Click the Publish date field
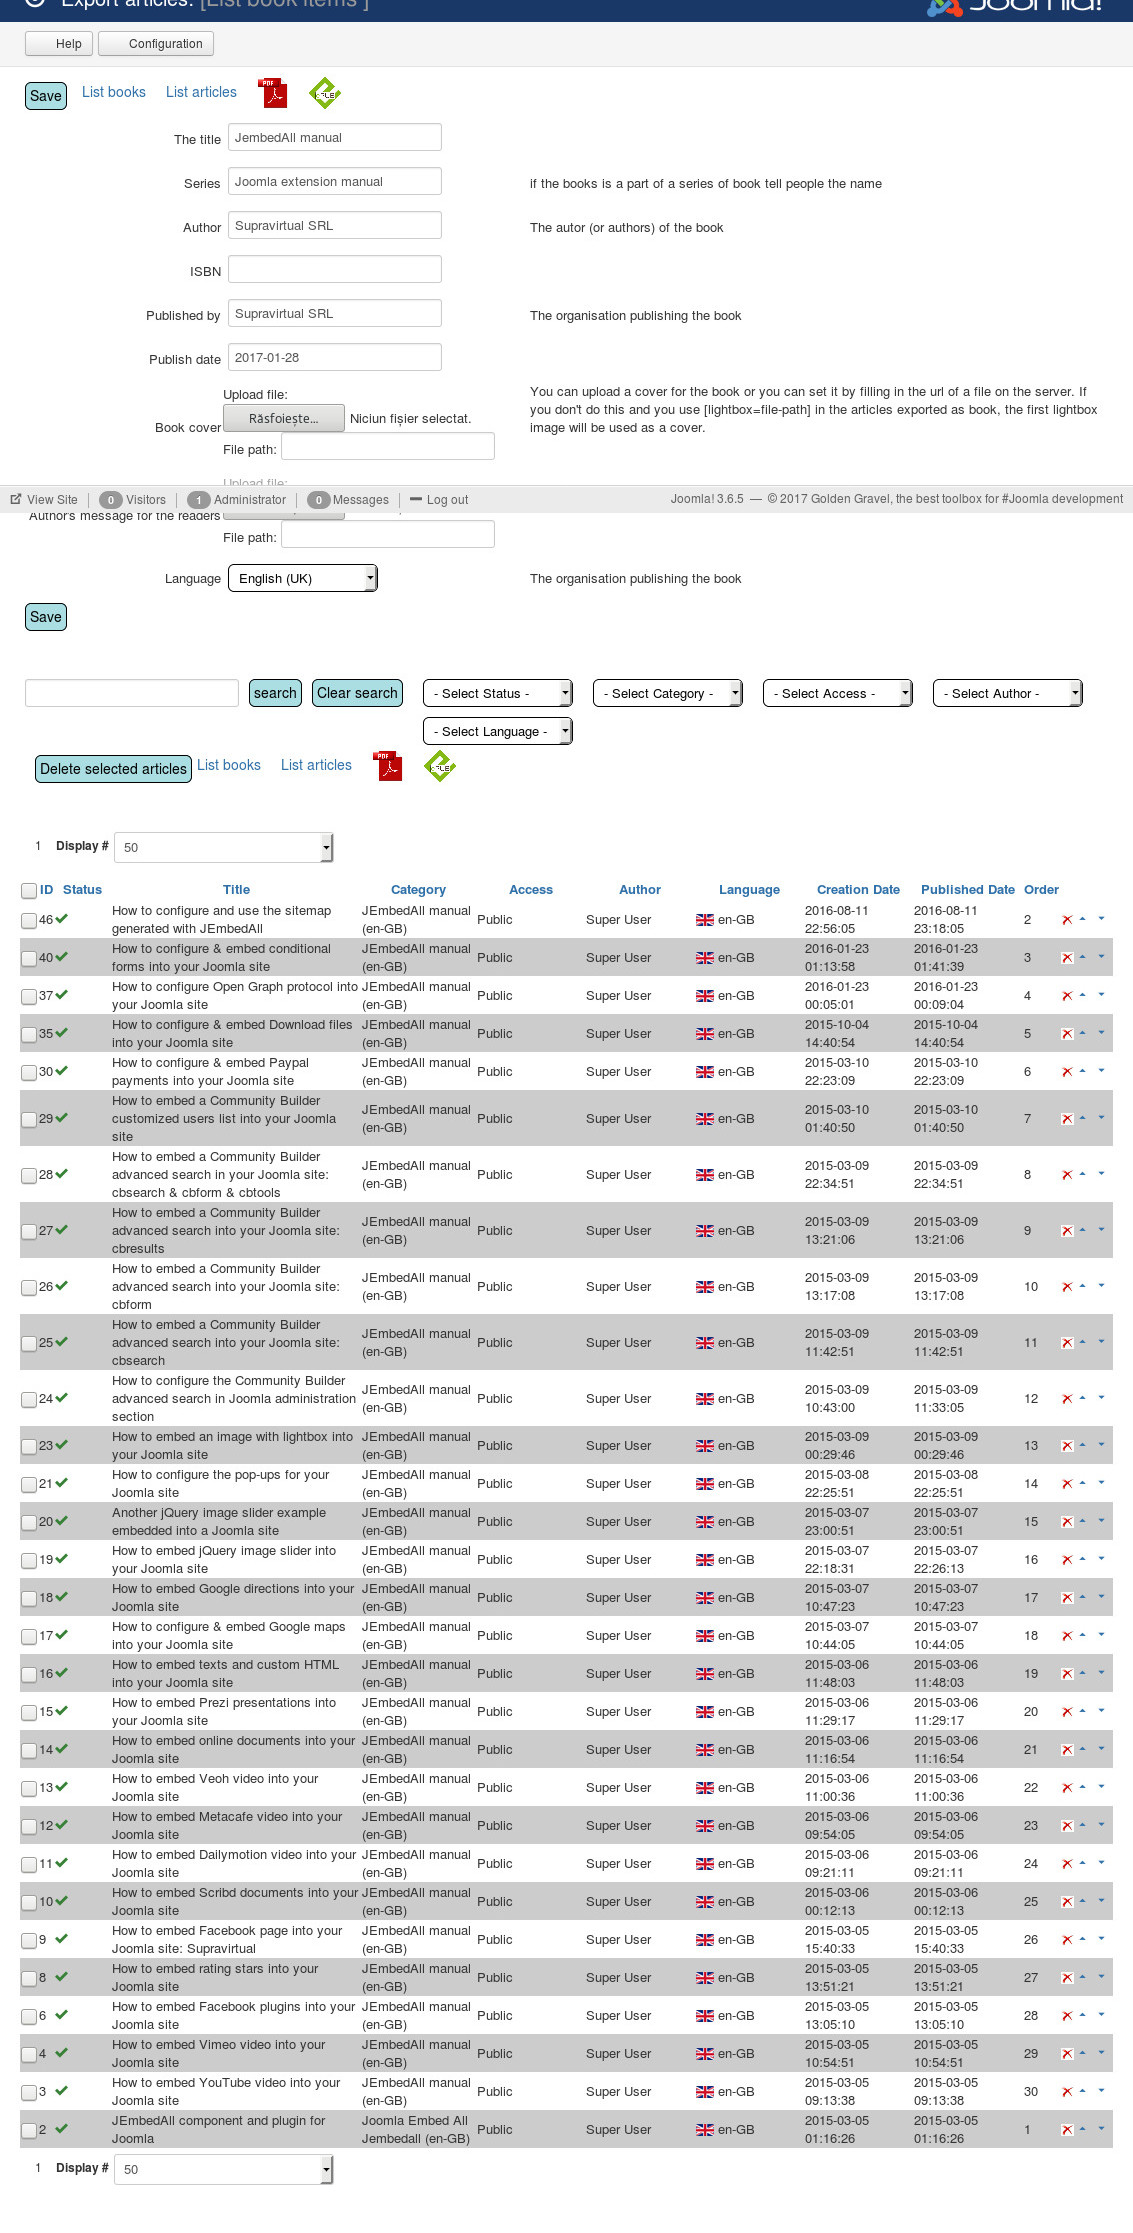The height and width of the screenshot is (2233, 1133). tap(335, 357)
